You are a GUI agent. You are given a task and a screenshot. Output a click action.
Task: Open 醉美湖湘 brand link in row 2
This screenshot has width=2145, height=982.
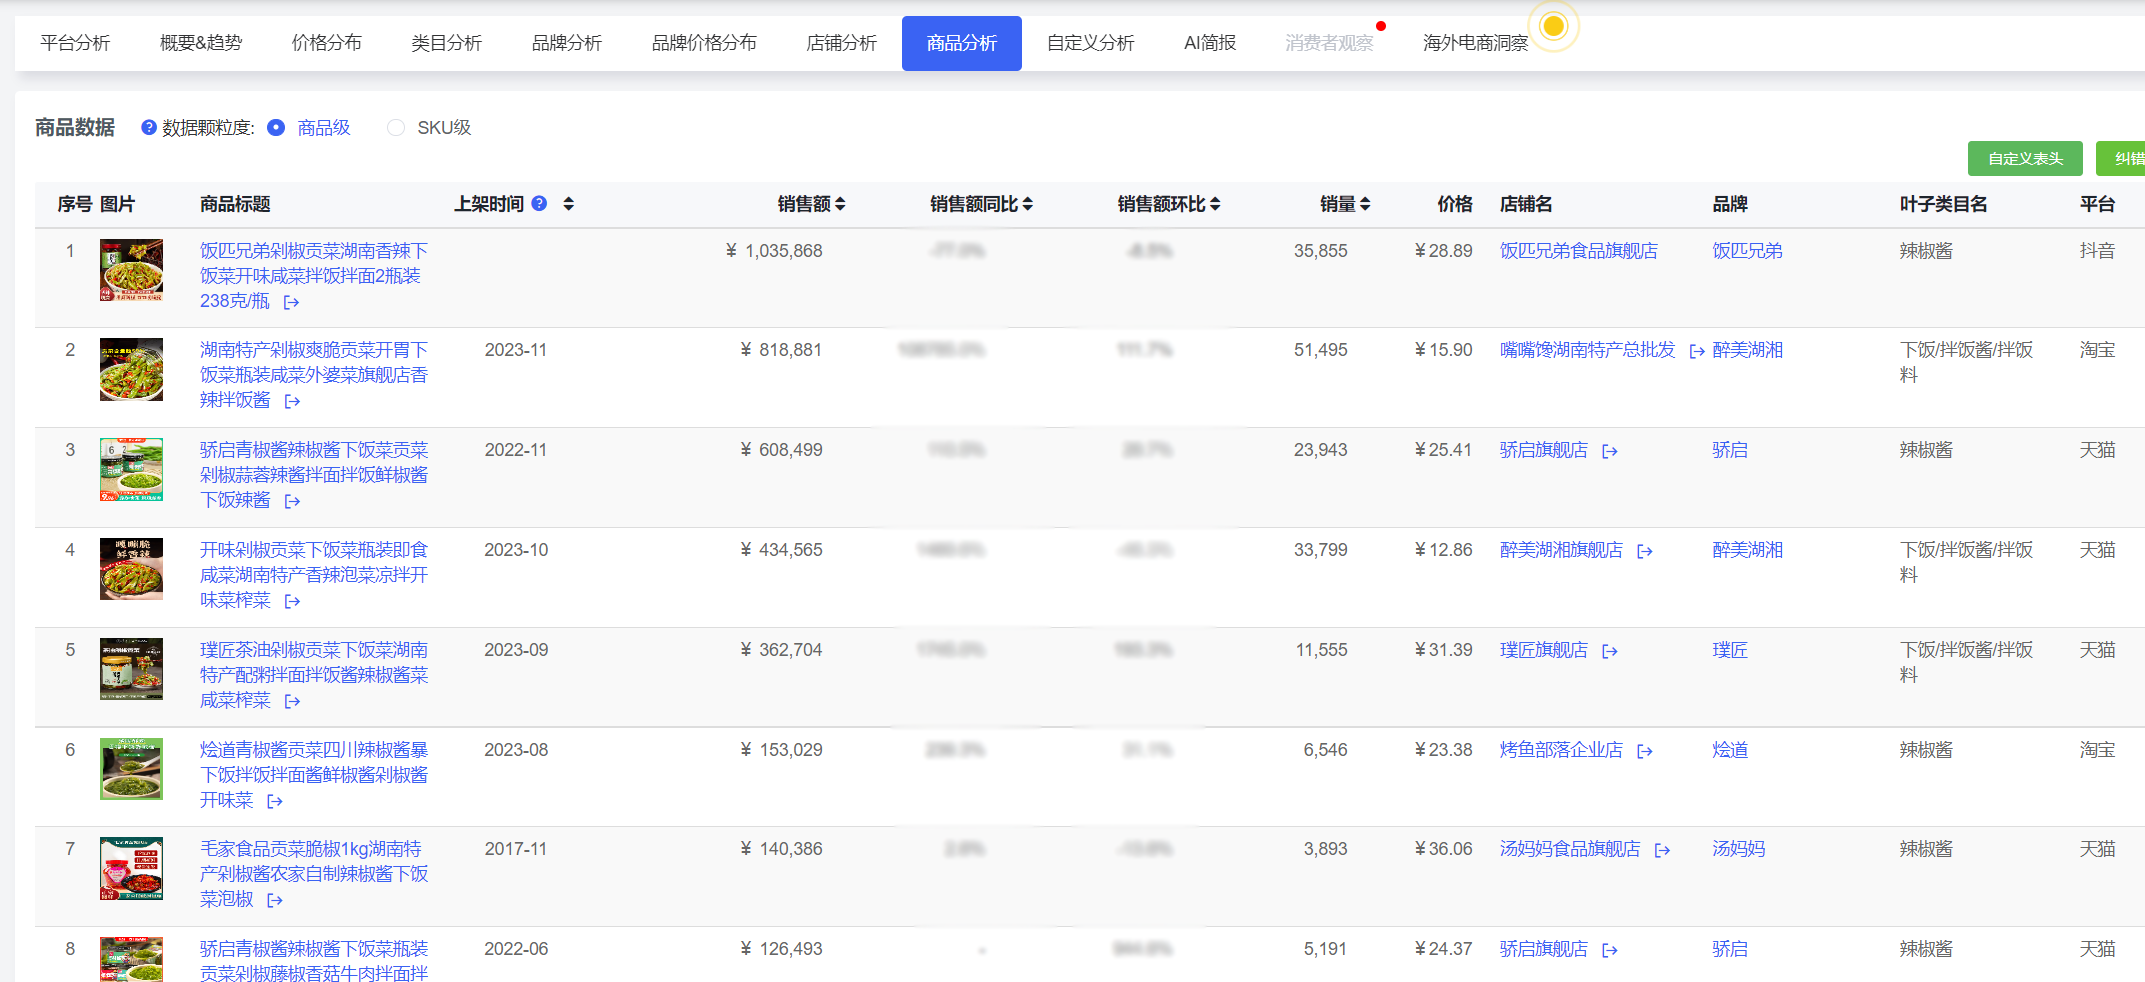1747,350
